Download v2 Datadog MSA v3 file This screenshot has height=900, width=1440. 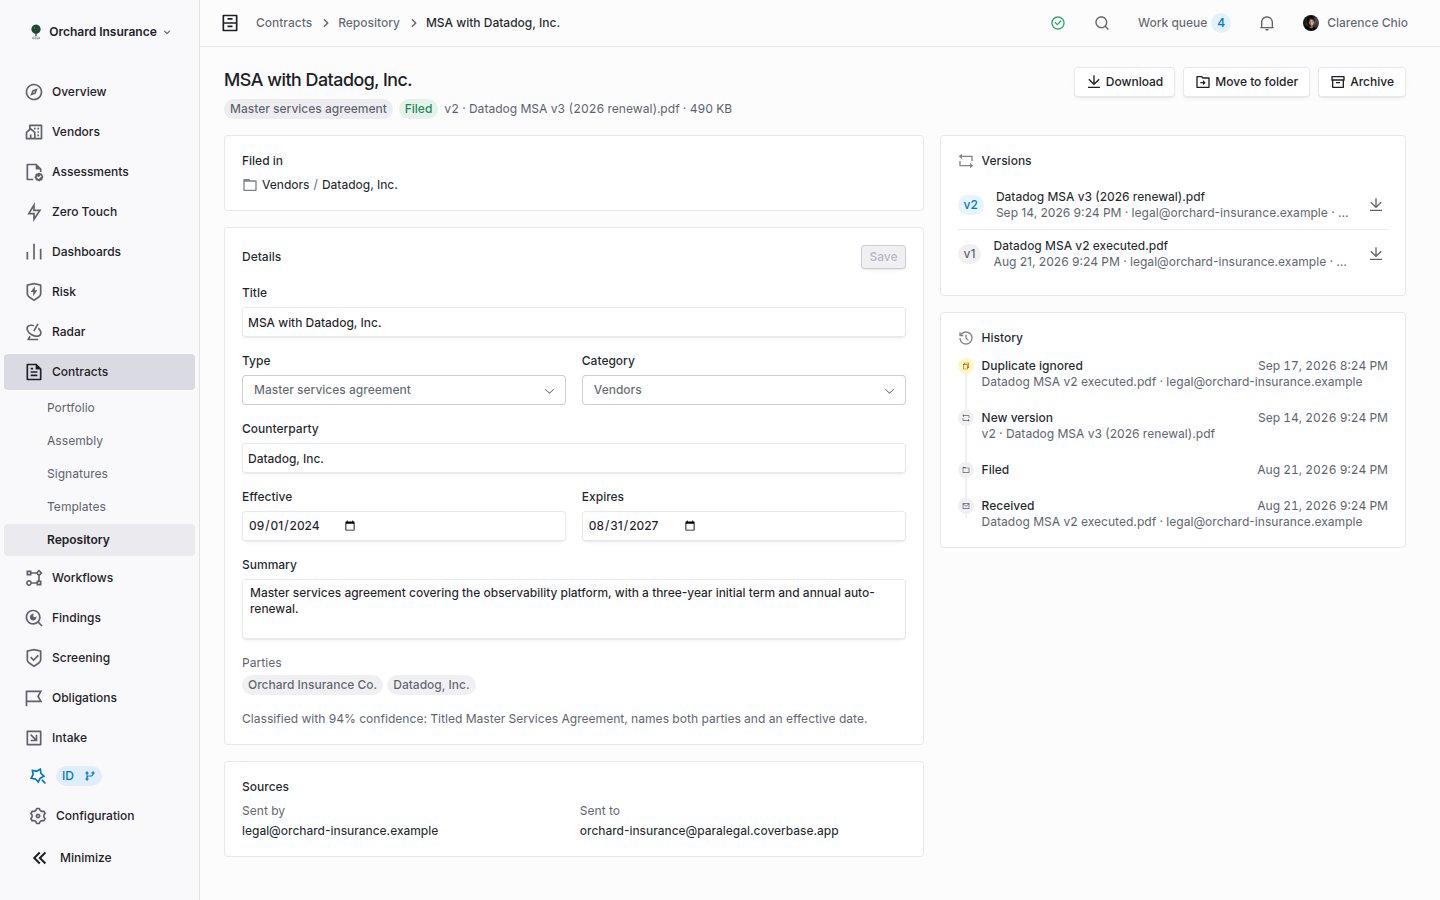[x=1376, y=205]
